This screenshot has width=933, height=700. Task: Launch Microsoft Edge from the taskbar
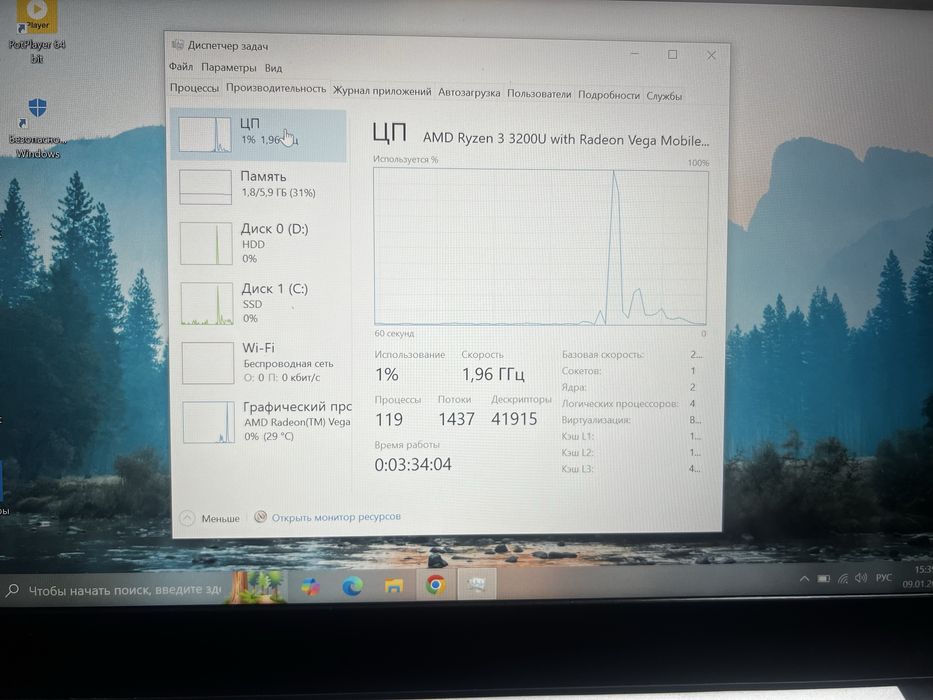point(352,587)
